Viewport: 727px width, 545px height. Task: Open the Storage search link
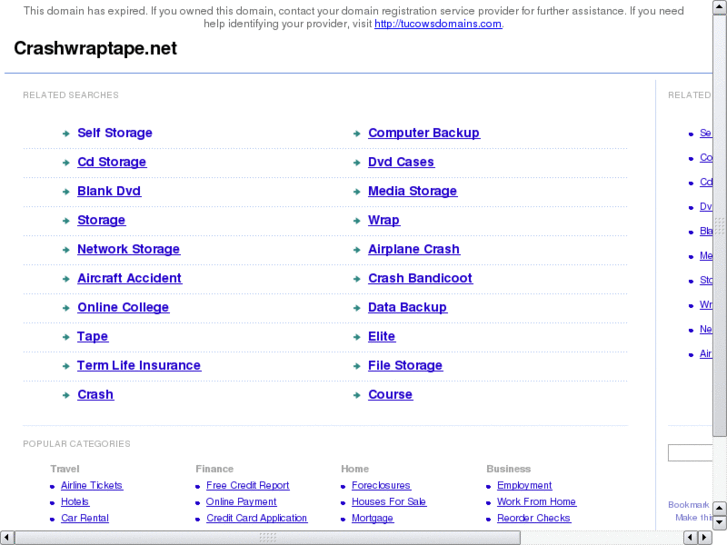(101, 220)
